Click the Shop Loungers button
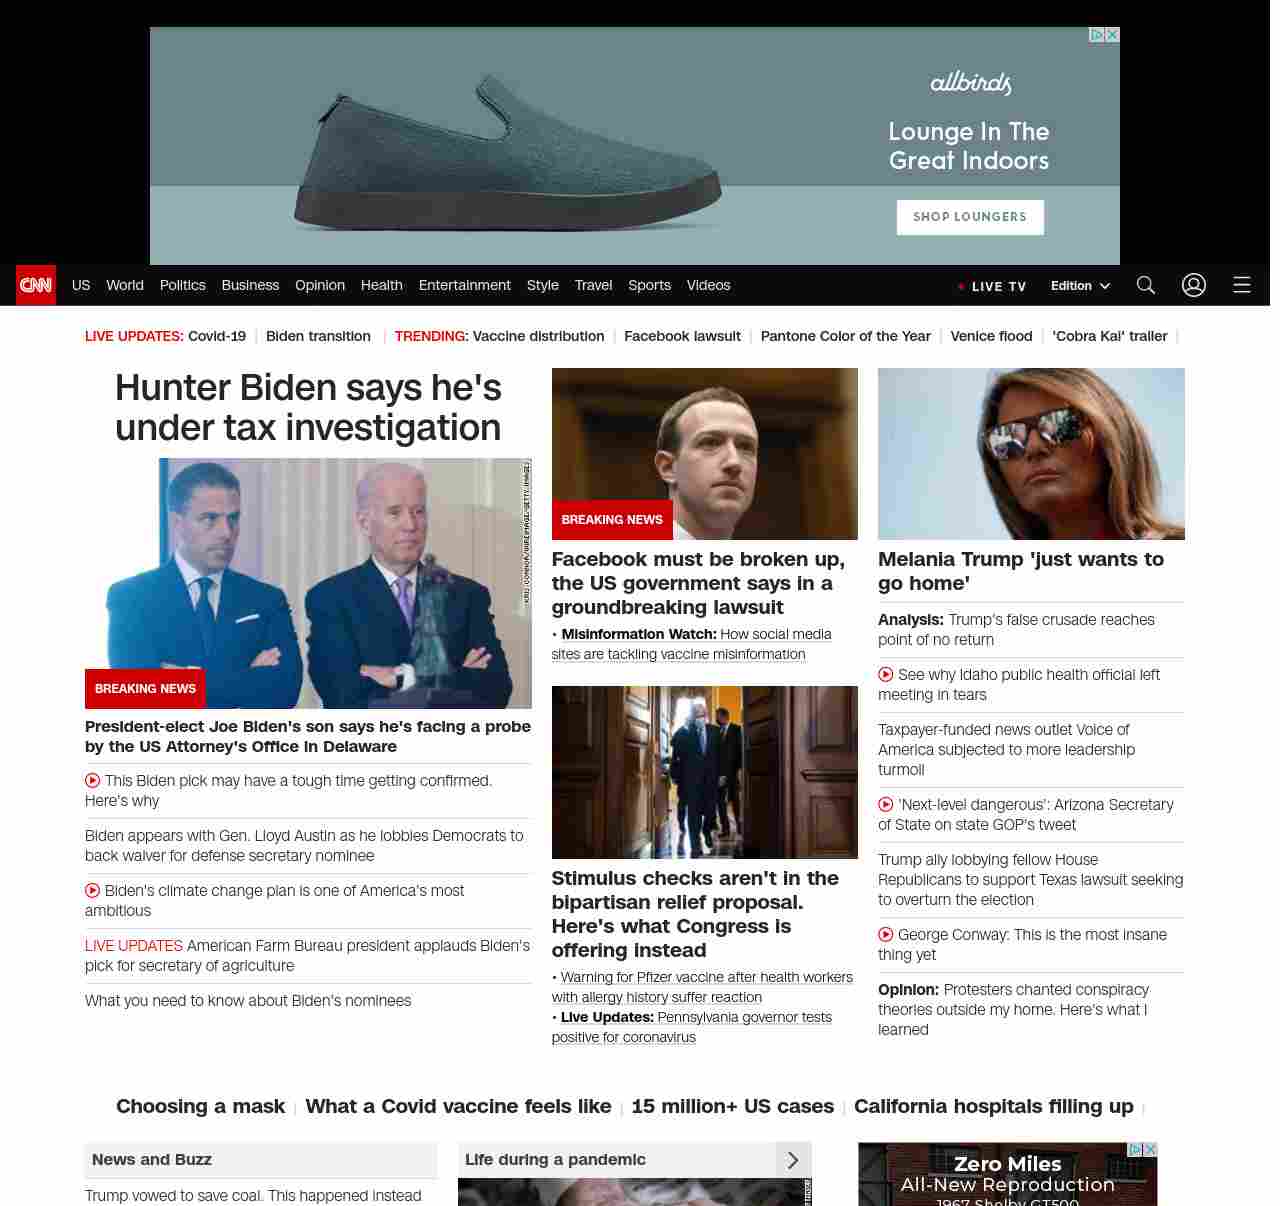 click(970, 217)
